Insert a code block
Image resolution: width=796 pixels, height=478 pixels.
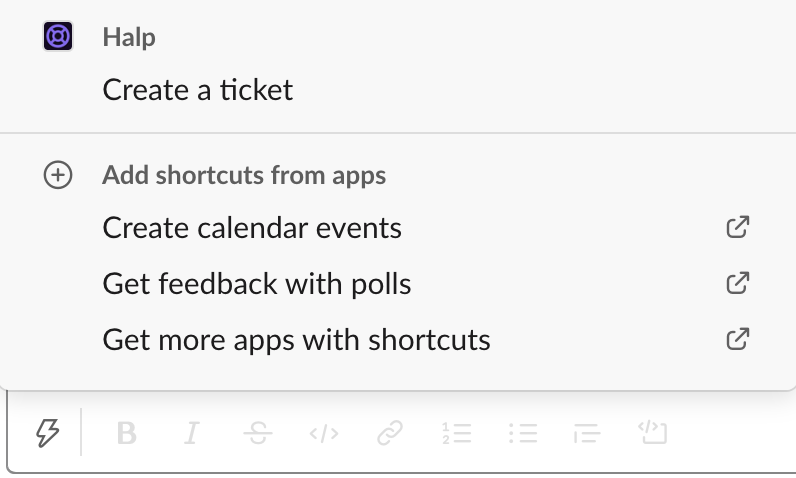(652, 432)
